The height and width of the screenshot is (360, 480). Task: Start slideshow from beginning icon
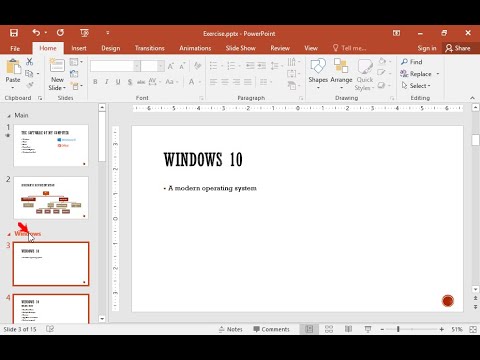(x=84, y=33)
